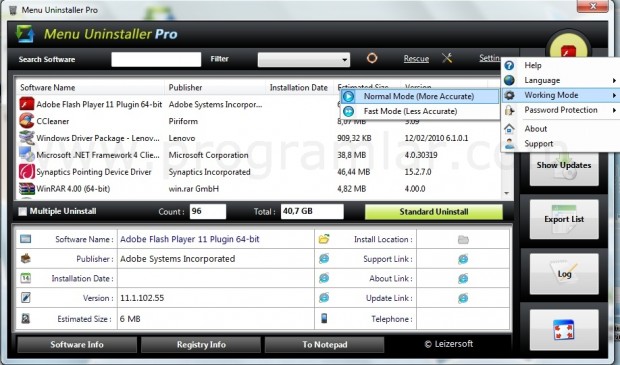This screenshot has width=620, height=365.
Task: Click the Software Info button
Action: [x=77, y=344]
